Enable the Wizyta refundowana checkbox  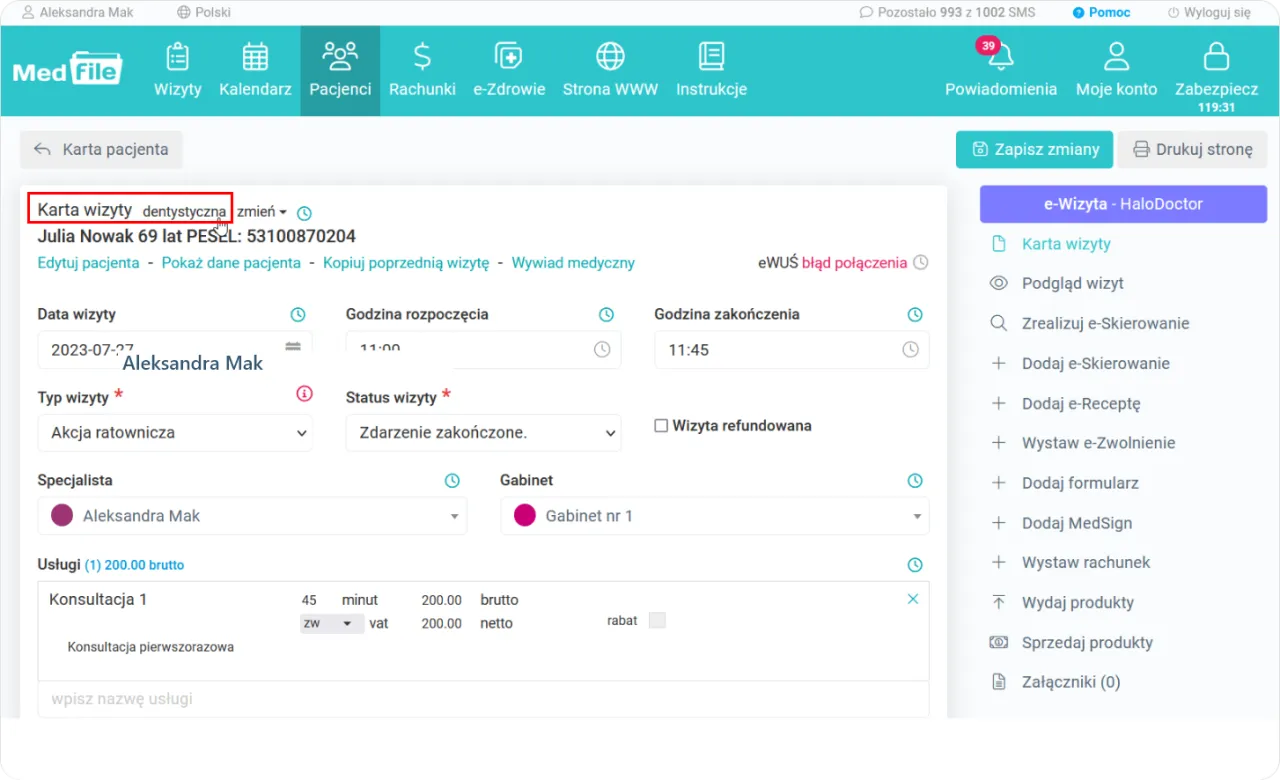(x=661, y=426)
